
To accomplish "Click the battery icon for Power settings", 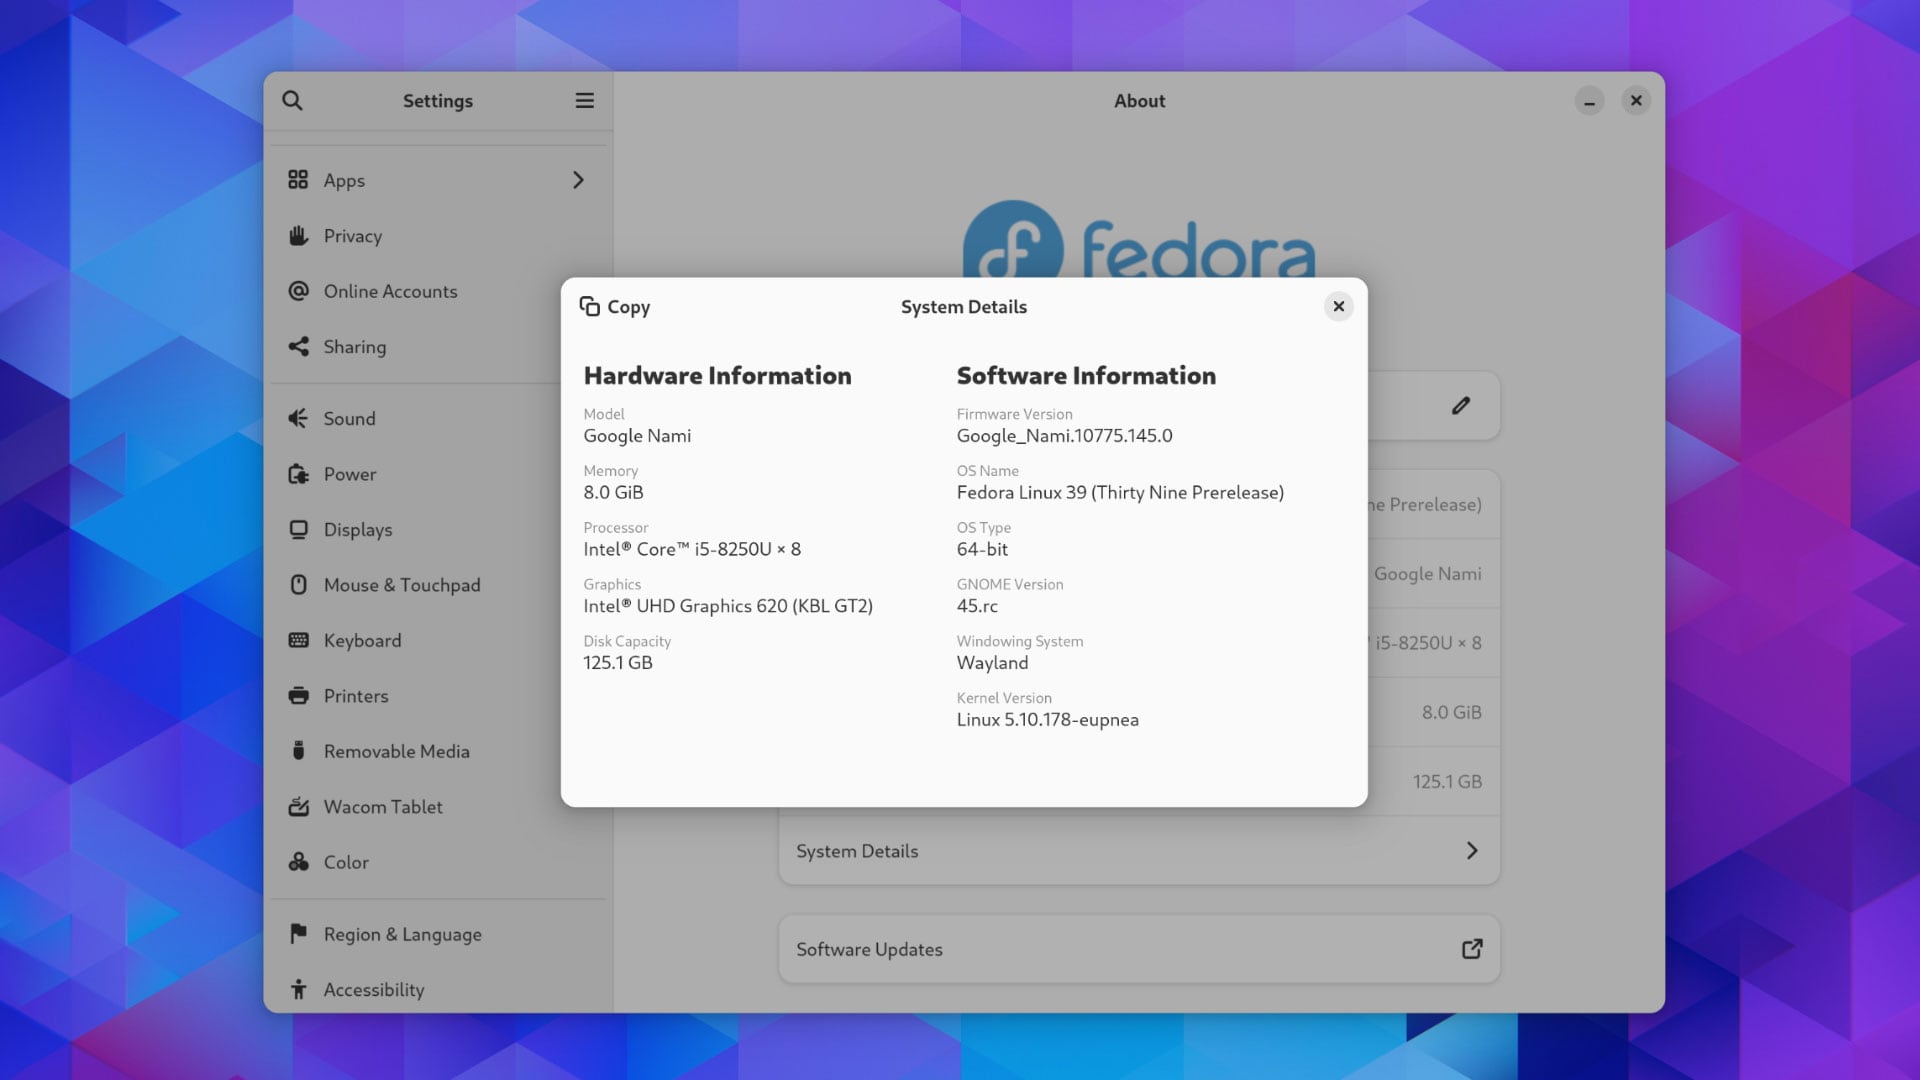I will coord(299,474).
